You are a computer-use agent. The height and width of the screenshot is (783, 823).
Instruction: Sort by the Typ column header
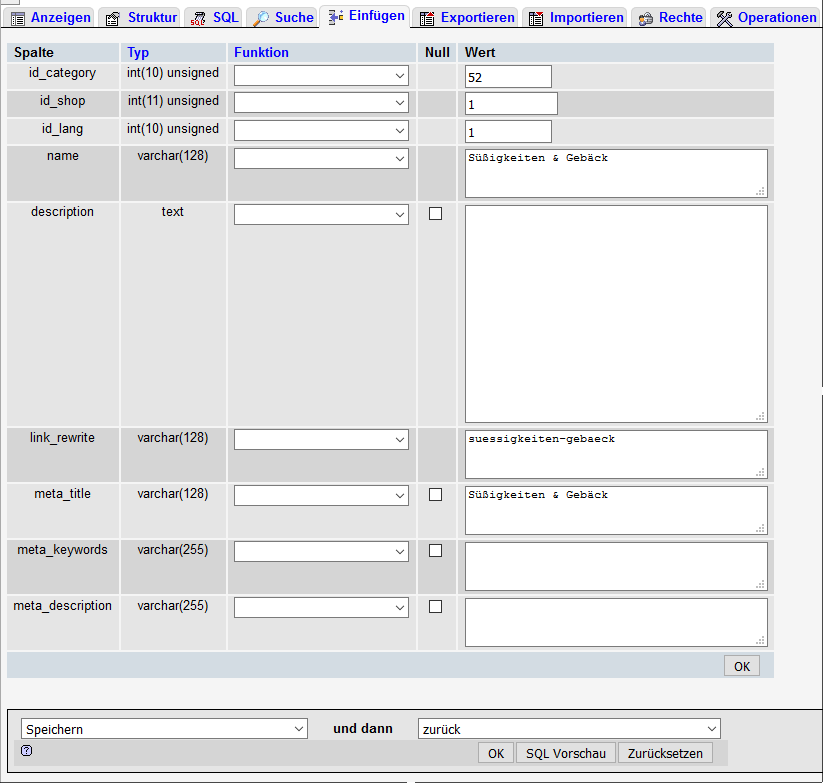click(x=138, y=52)
